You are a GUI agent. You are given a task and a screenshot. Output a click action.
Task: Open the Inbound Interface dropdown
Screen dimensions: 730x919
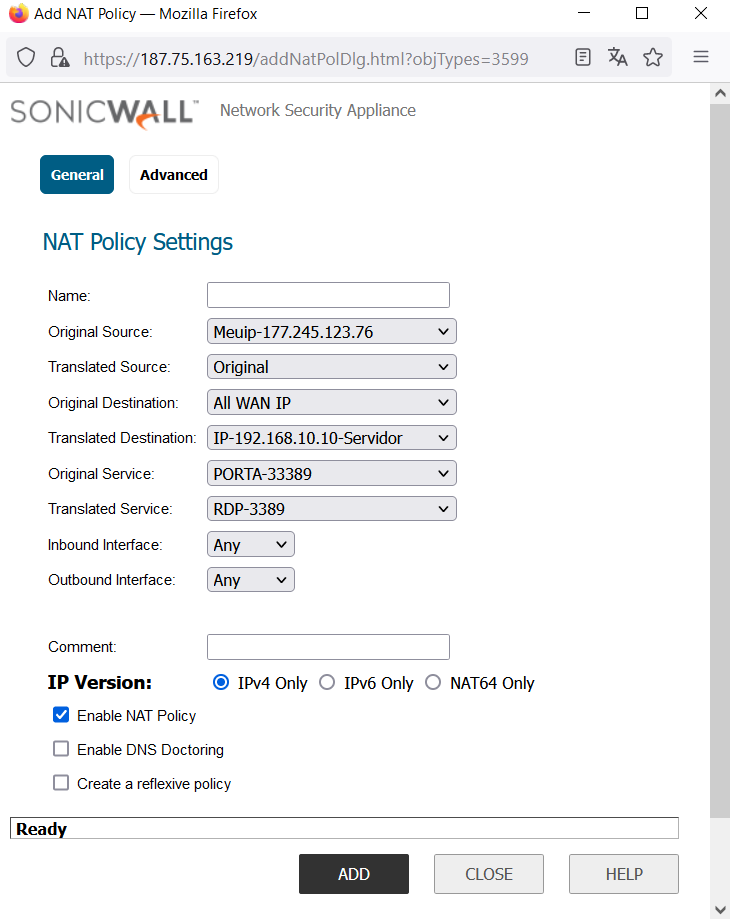251,545
